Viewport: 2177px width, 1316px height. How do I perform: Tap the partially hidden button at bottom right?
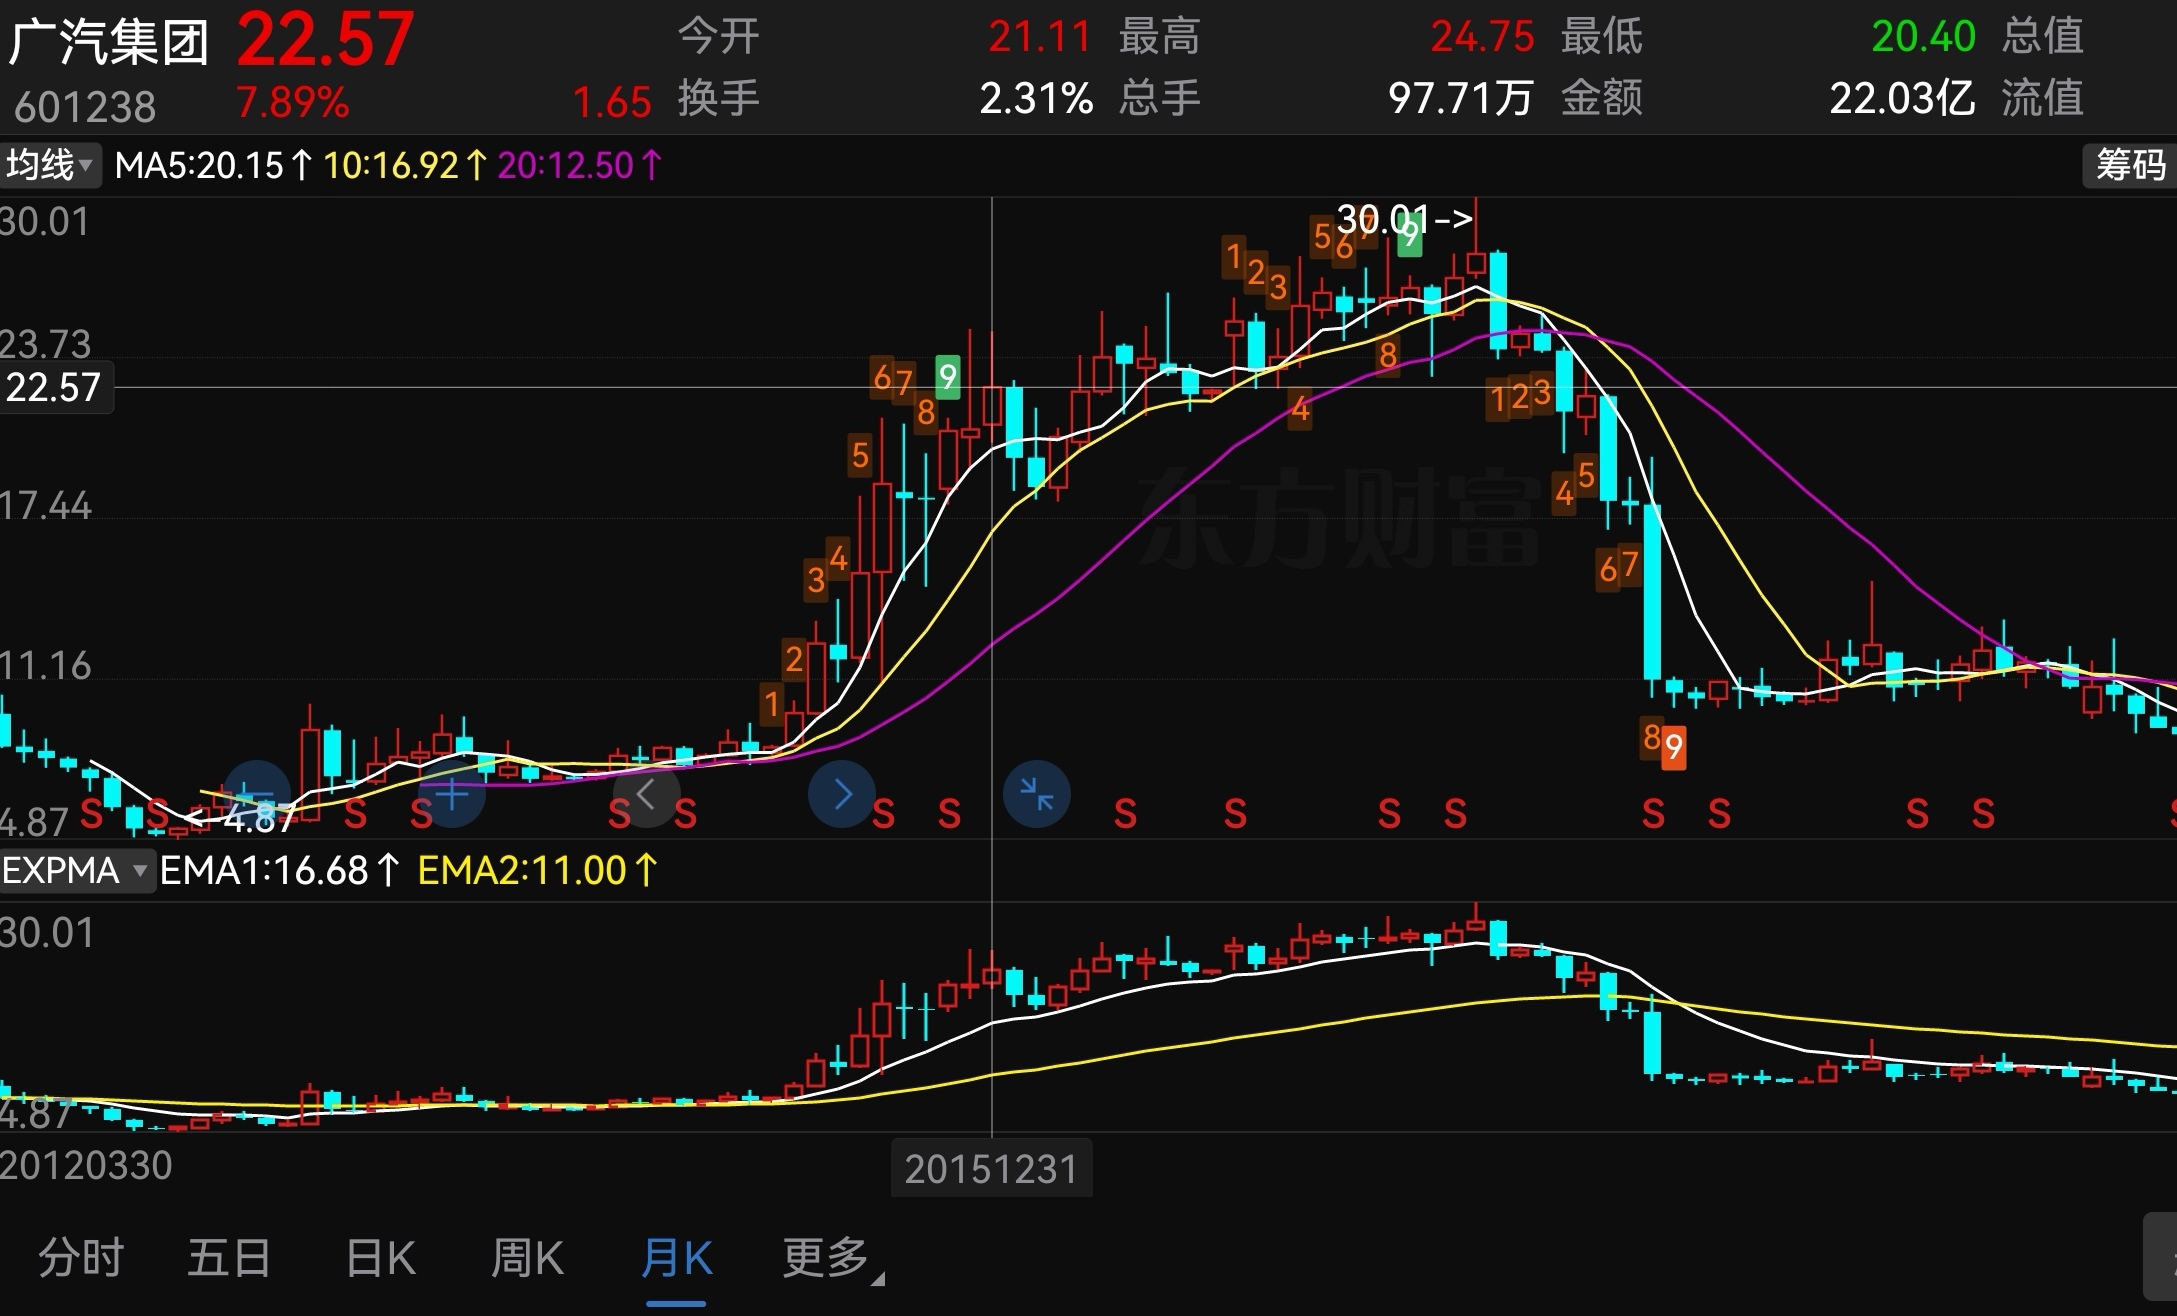tap(2160, 1255)
